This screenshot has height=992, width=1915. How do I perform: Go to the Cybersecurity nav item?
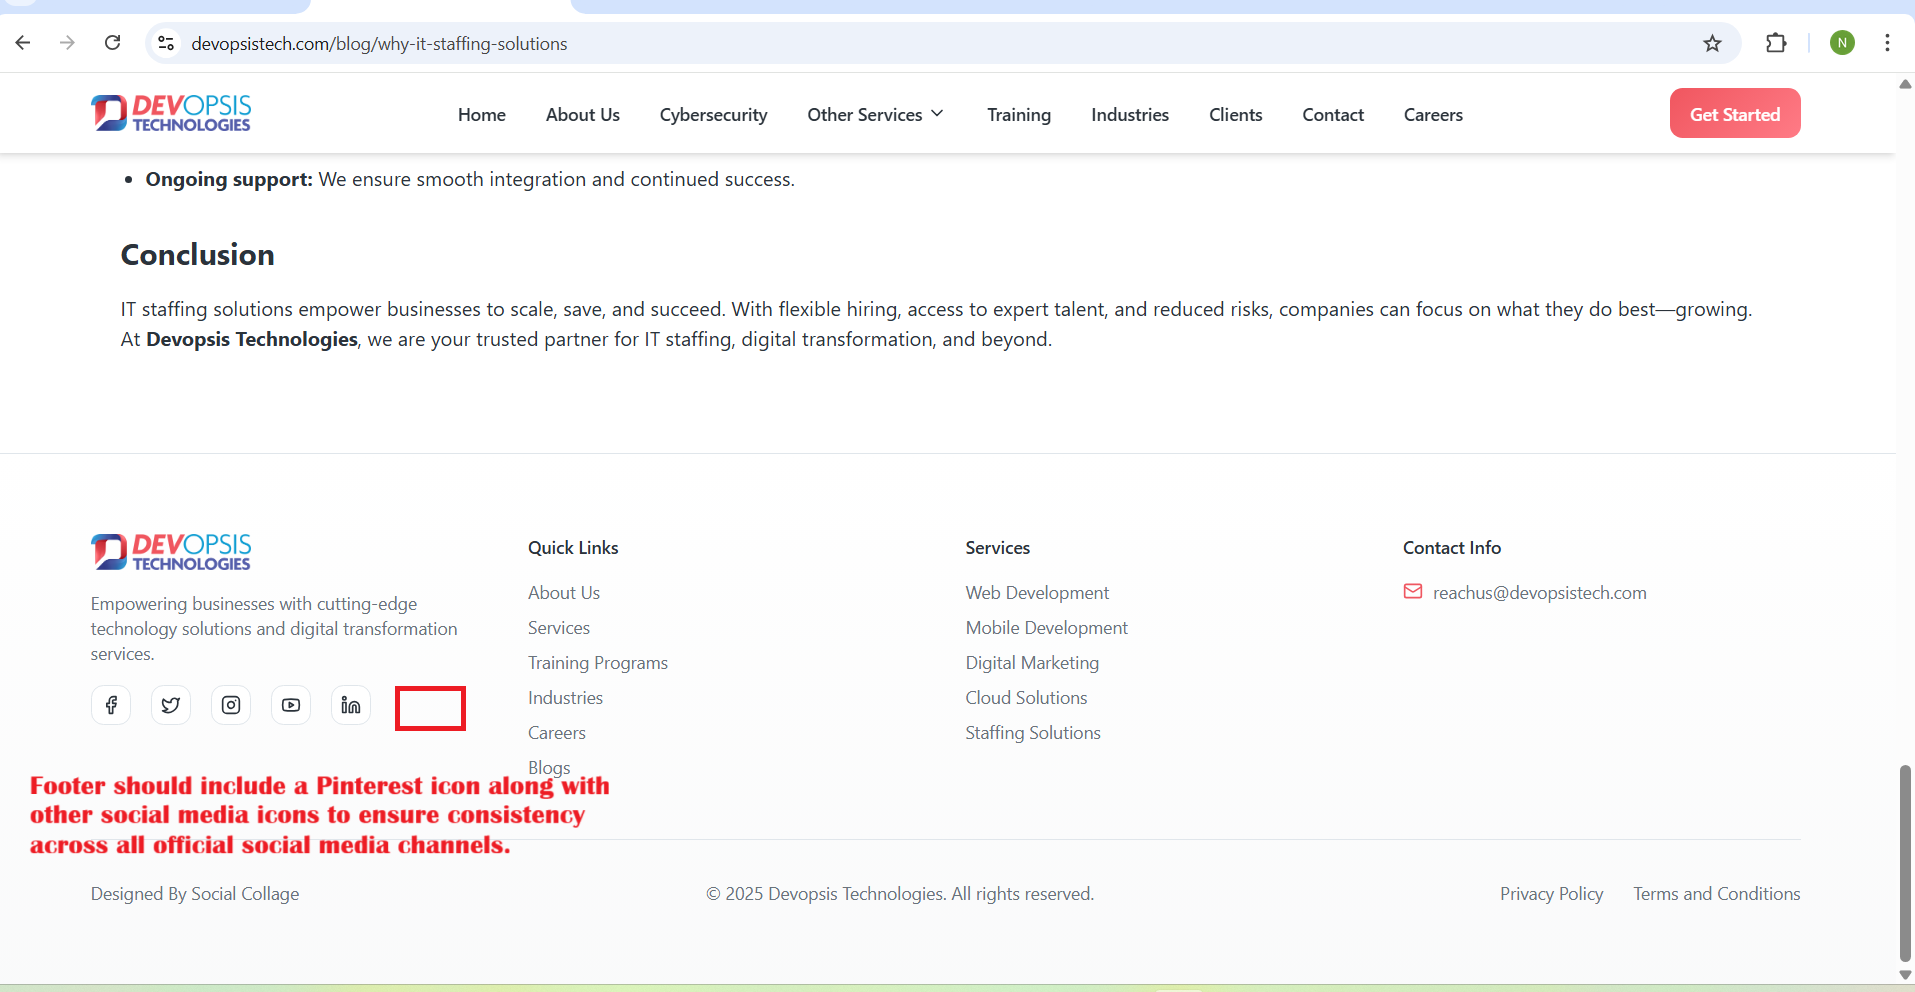point(713,115)
